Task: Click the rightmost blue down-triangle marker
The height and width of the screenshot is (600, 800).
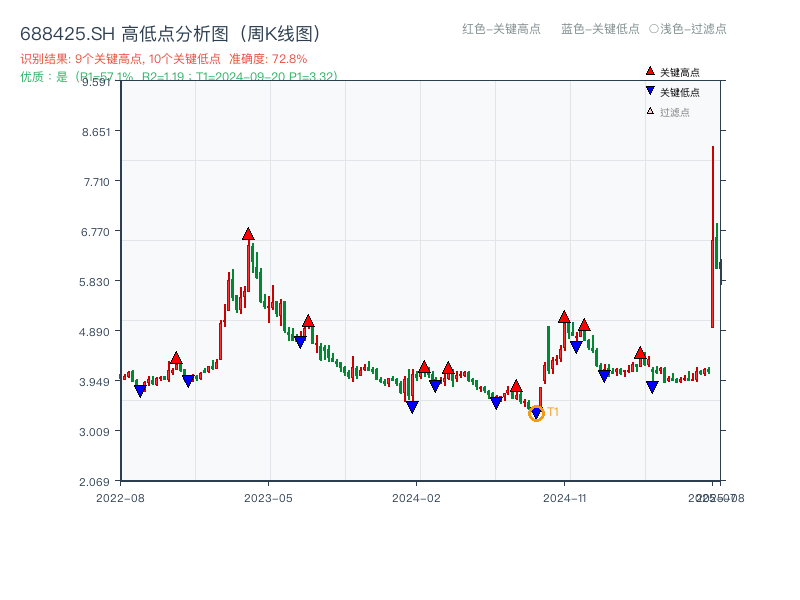Action: pos(652,385)
